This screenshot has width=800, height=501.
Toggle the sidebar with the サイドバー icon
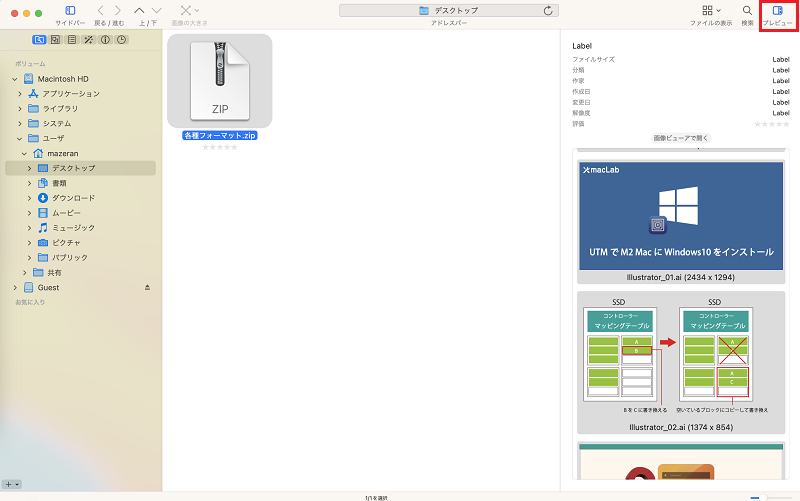tap(70, 11)
